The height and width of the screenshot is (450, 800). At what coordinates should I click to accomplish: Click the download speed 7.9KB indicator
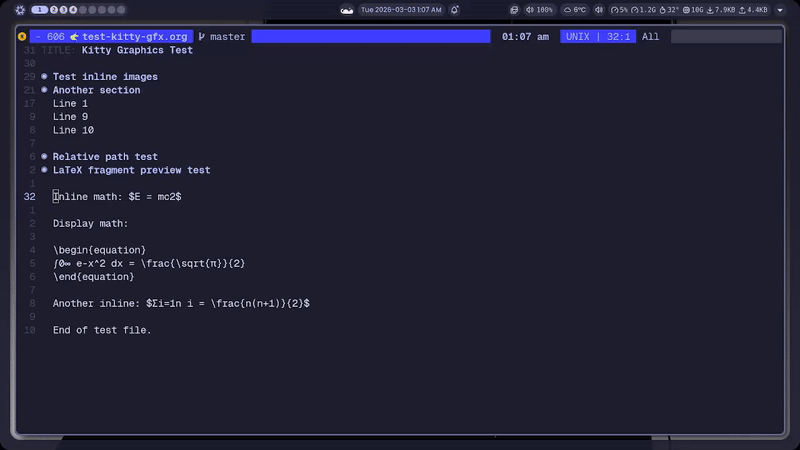721,10
